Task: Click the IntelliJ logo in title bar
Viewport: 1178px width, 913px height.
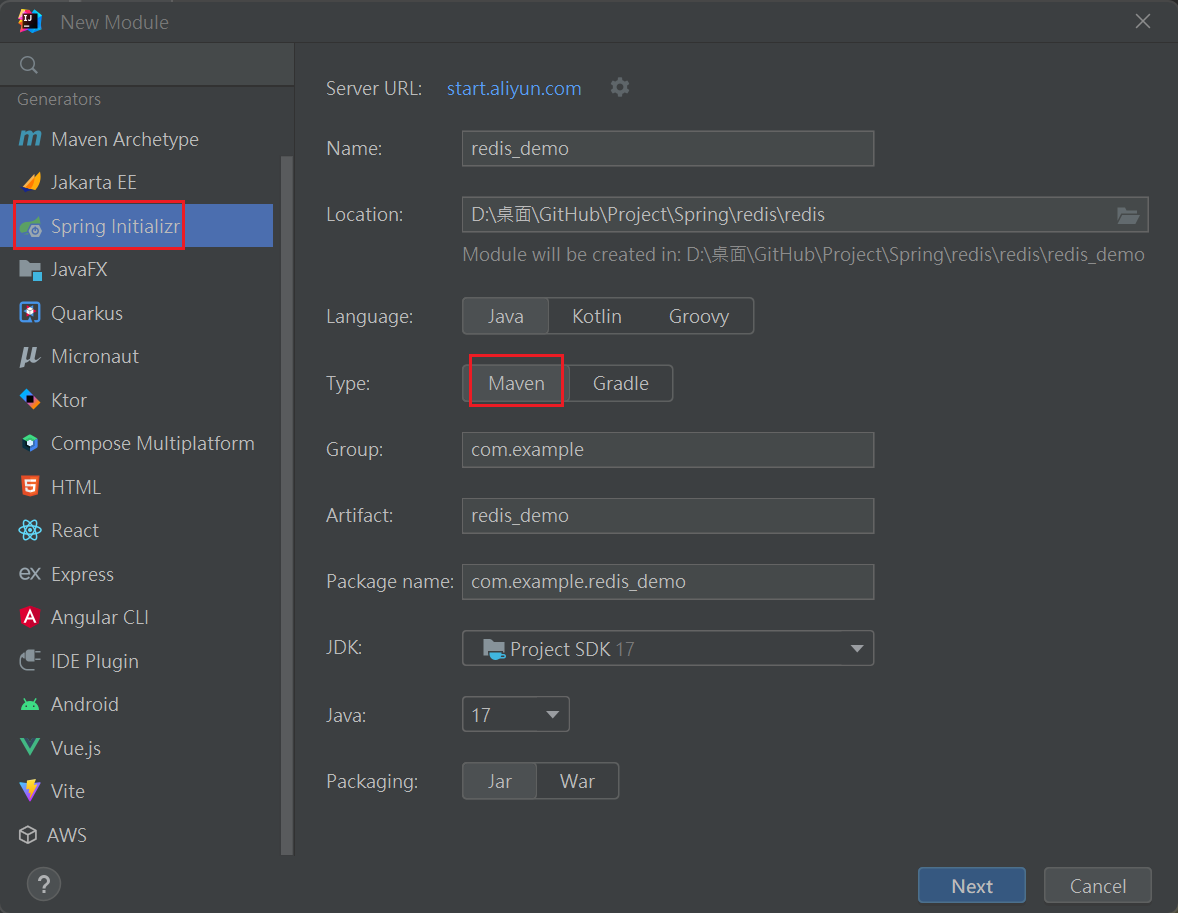Action: (x=30, y=21)
